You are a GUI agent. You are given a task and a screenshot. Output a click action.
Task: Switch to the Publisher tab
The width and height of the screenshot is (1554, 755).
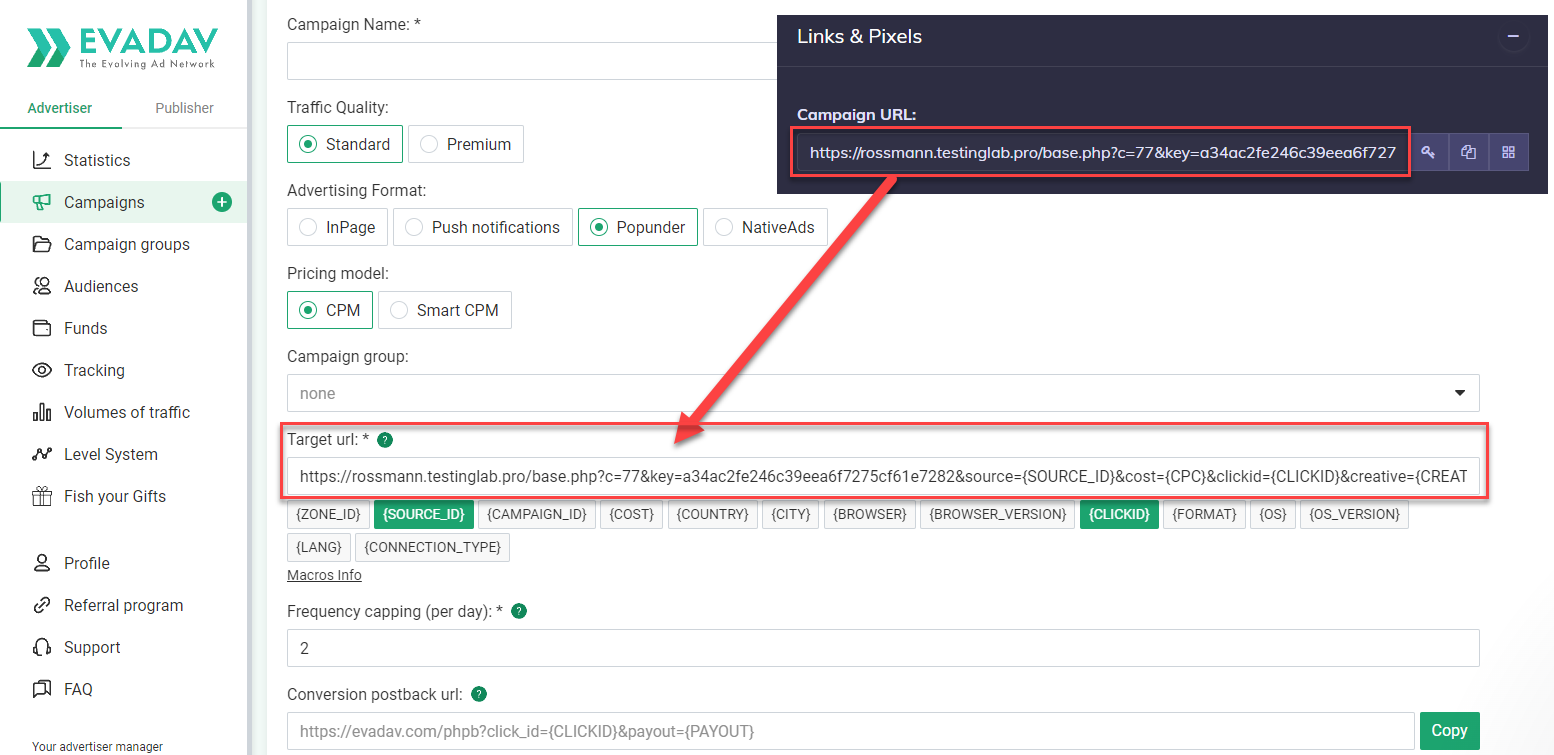pos(184,108)
